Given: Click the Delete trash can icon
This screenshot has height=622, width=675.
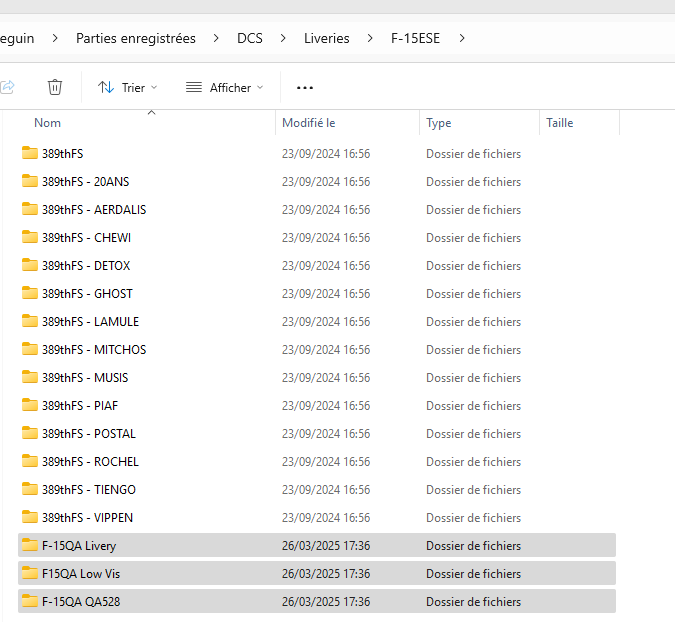Looking at the screenshot, I should pos(55,87).
